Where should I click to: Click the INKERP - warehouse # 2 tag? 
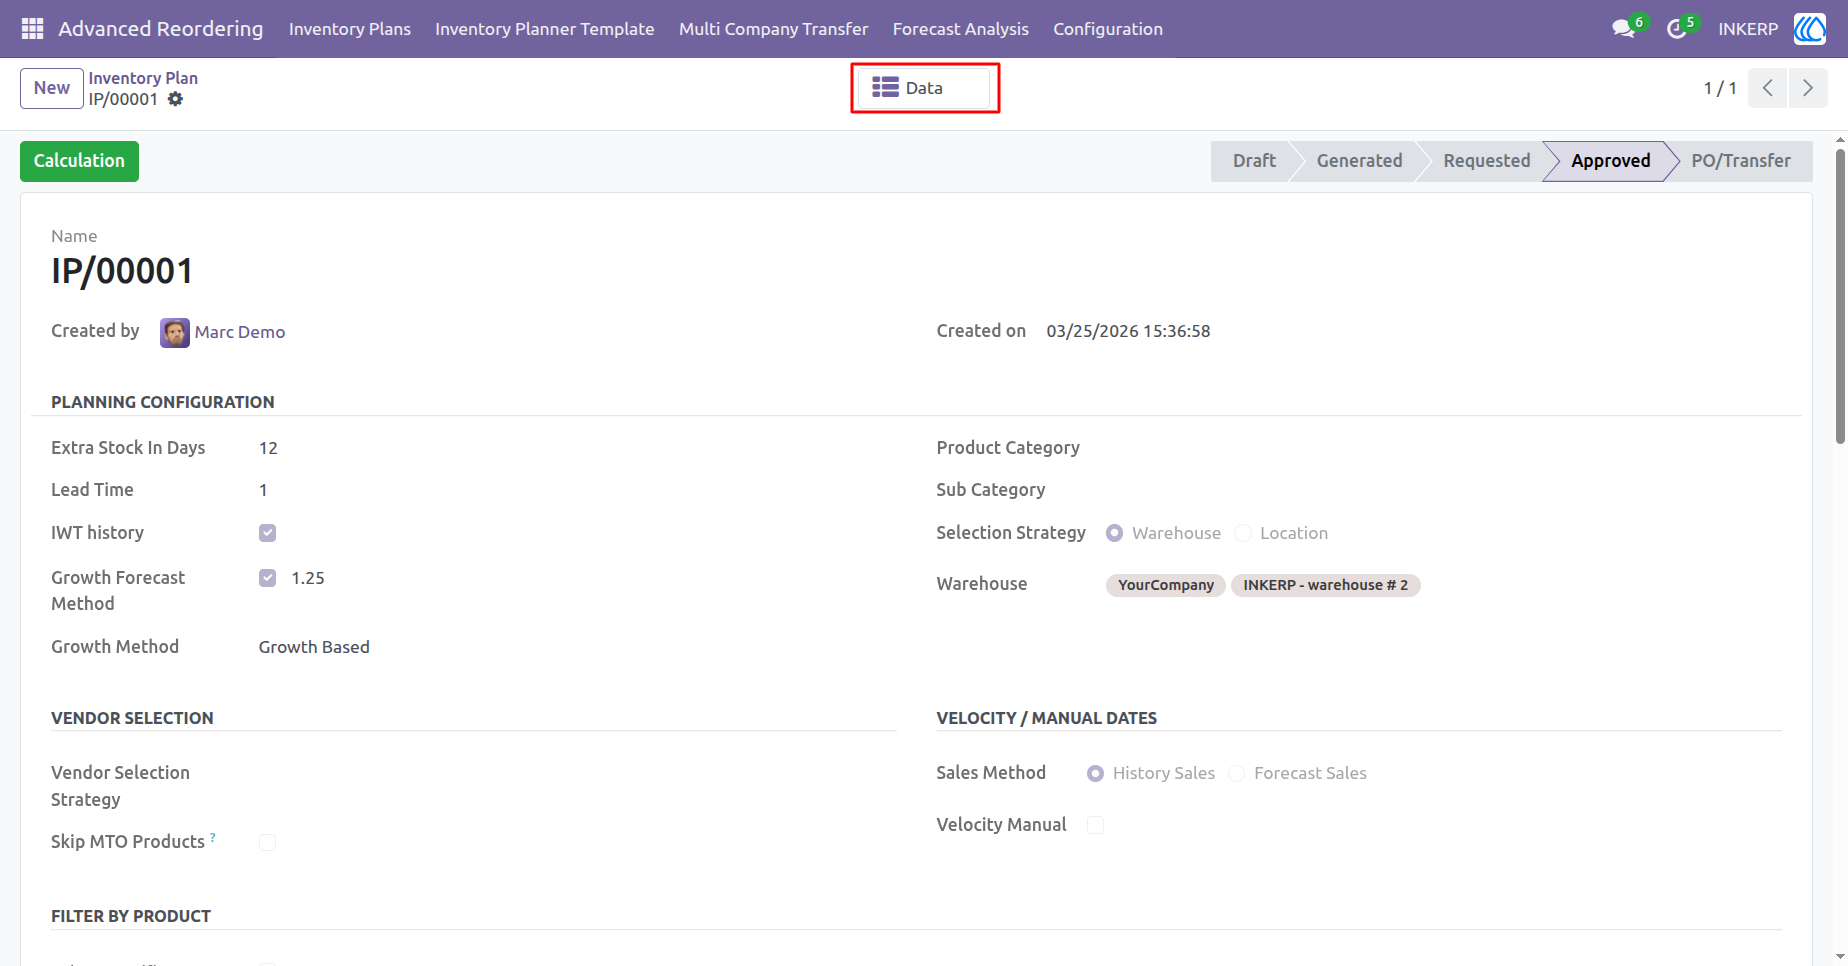[x=1326, y=585]
